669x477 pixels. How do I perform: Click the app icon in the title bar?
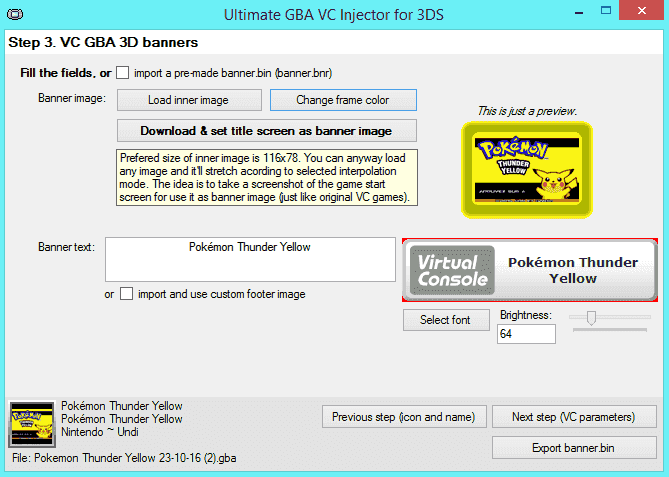[15, 15]
